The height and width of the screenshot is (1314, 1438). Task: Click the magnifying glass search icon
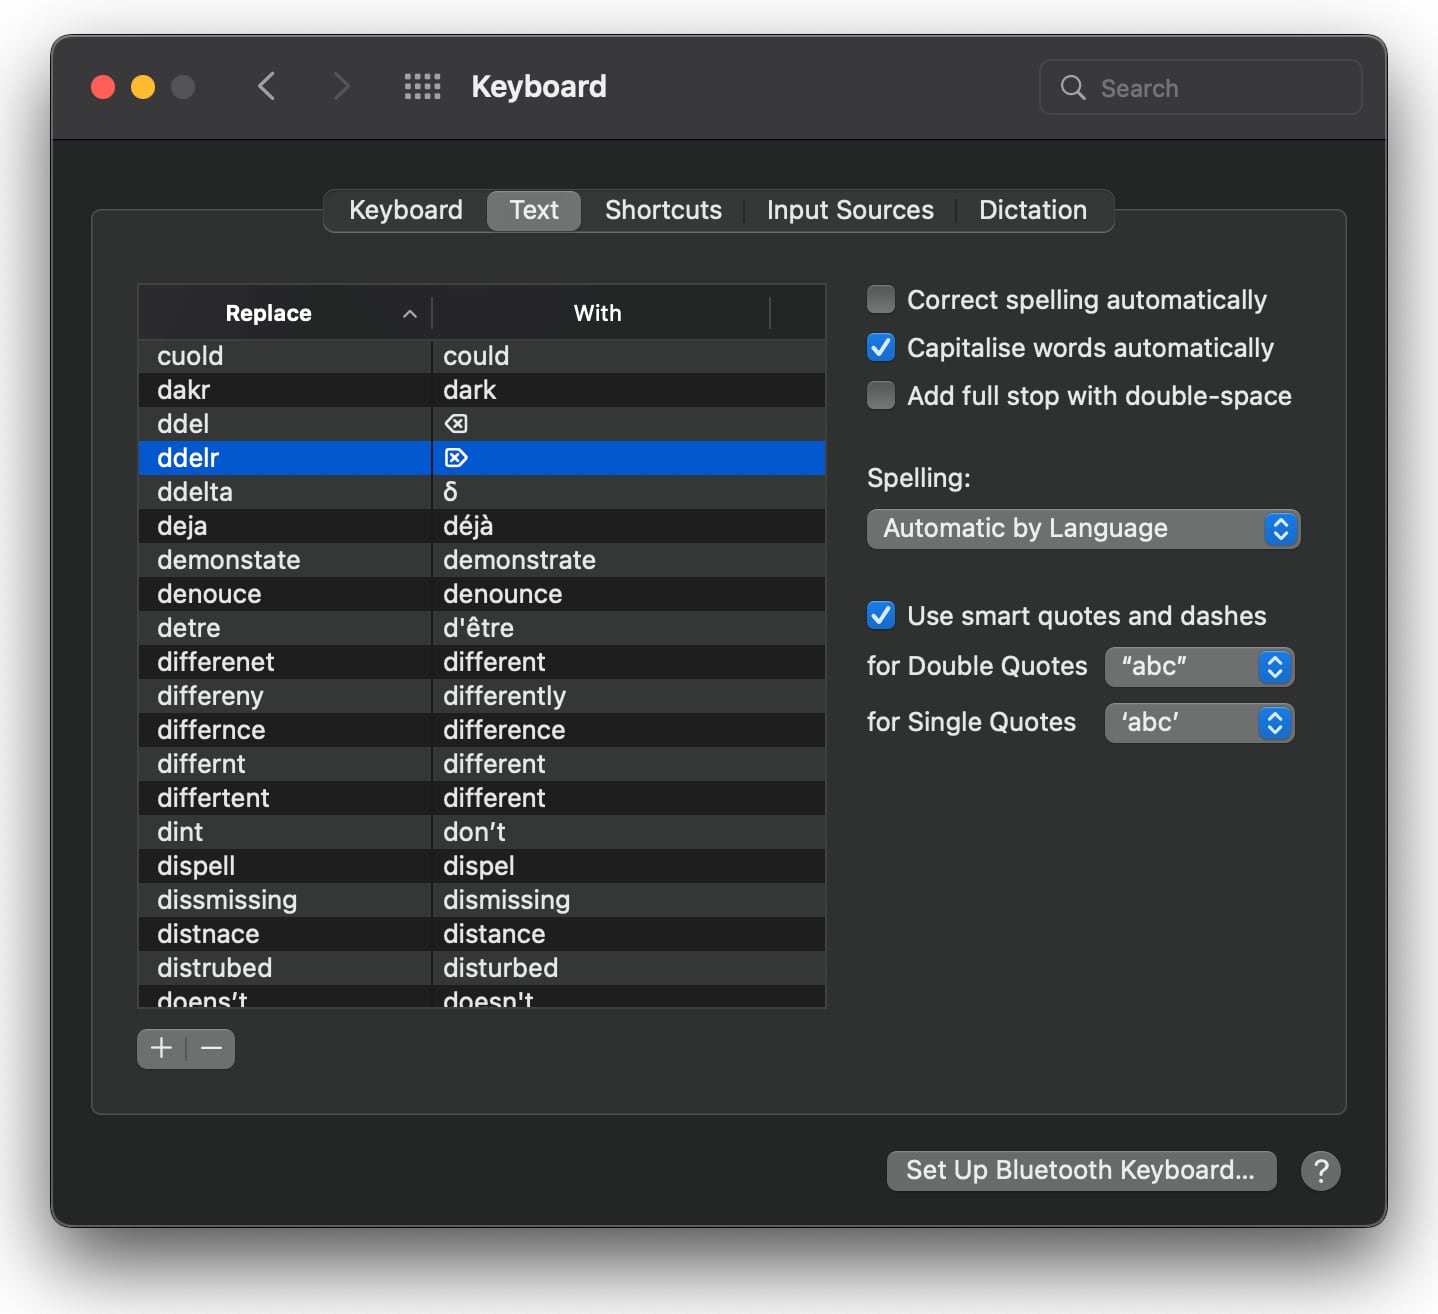tap(1073, 88)
